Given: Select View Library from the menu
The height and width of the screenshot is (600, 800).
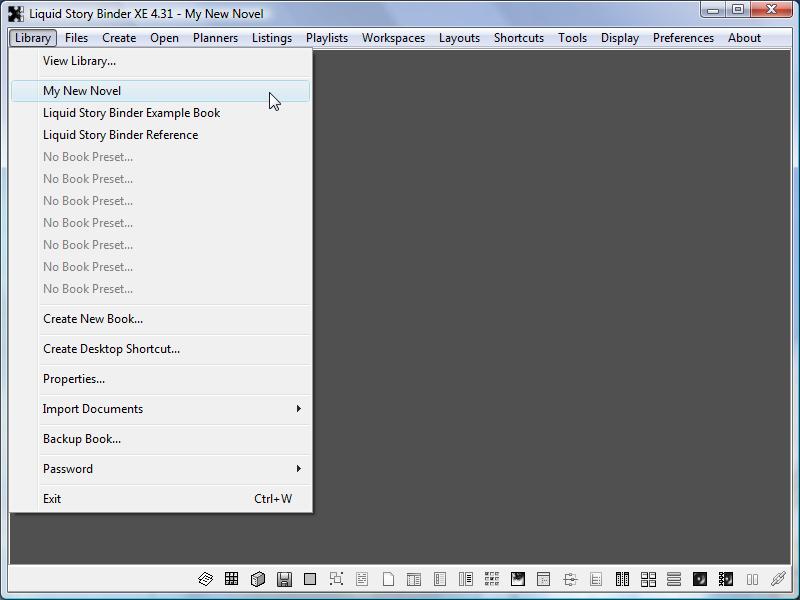Looking at the screenshot, I should [x=79, y=61].
